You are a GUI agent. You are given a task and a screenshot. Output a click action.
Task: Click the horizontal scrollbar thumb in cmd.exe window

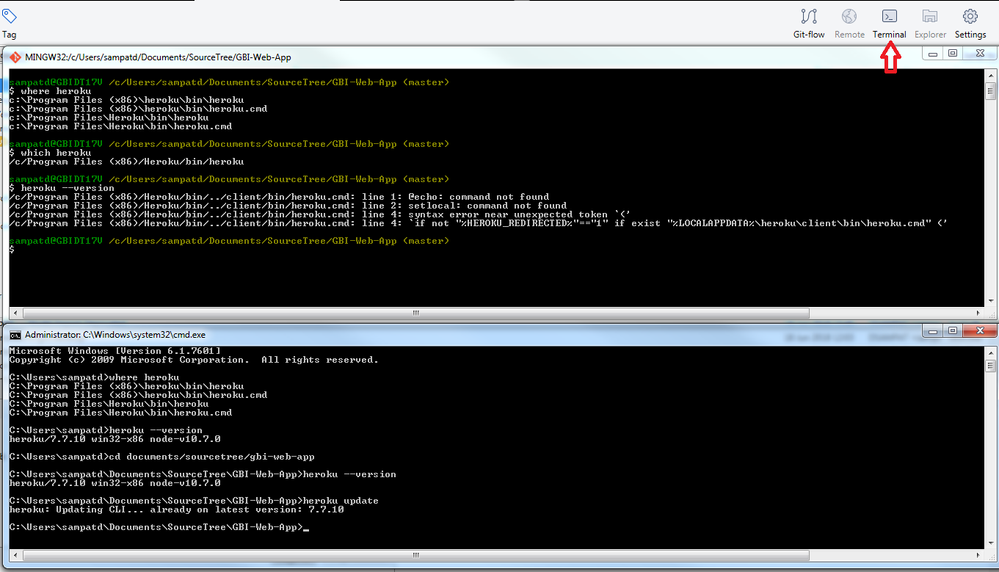point(416,555)
